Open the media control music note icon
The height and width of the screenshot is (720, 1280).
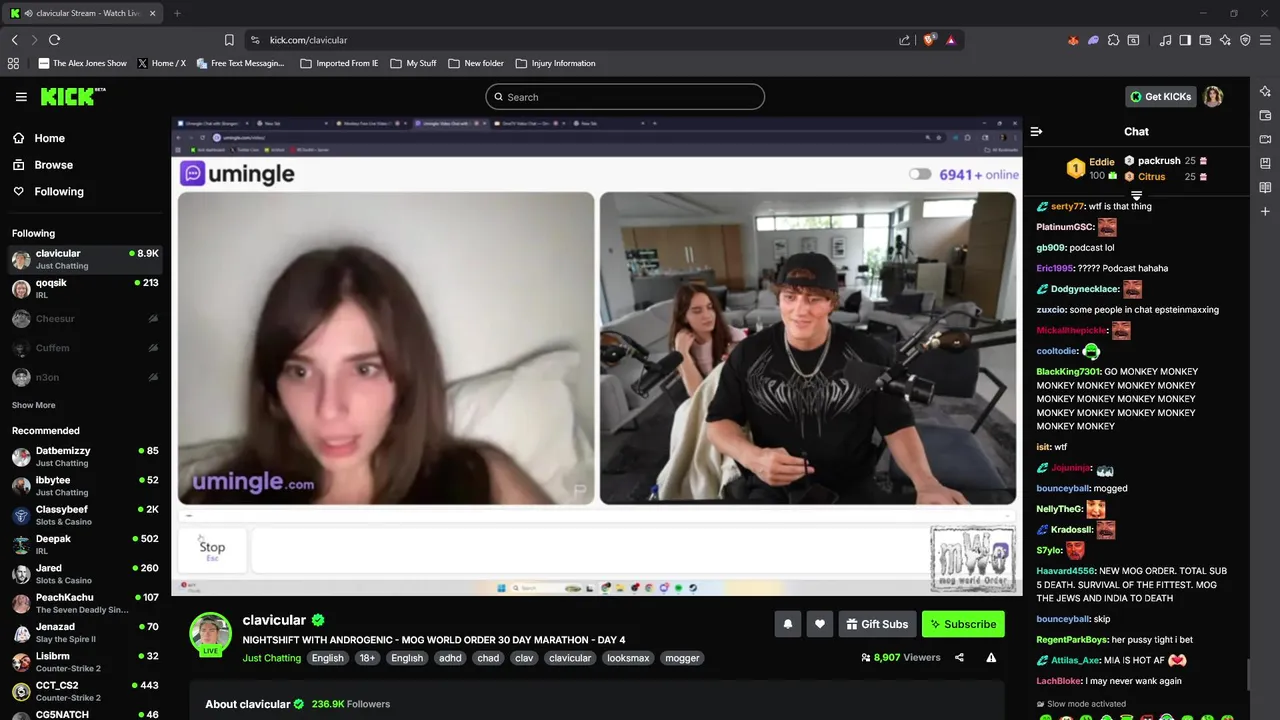tap(1165, 40)
